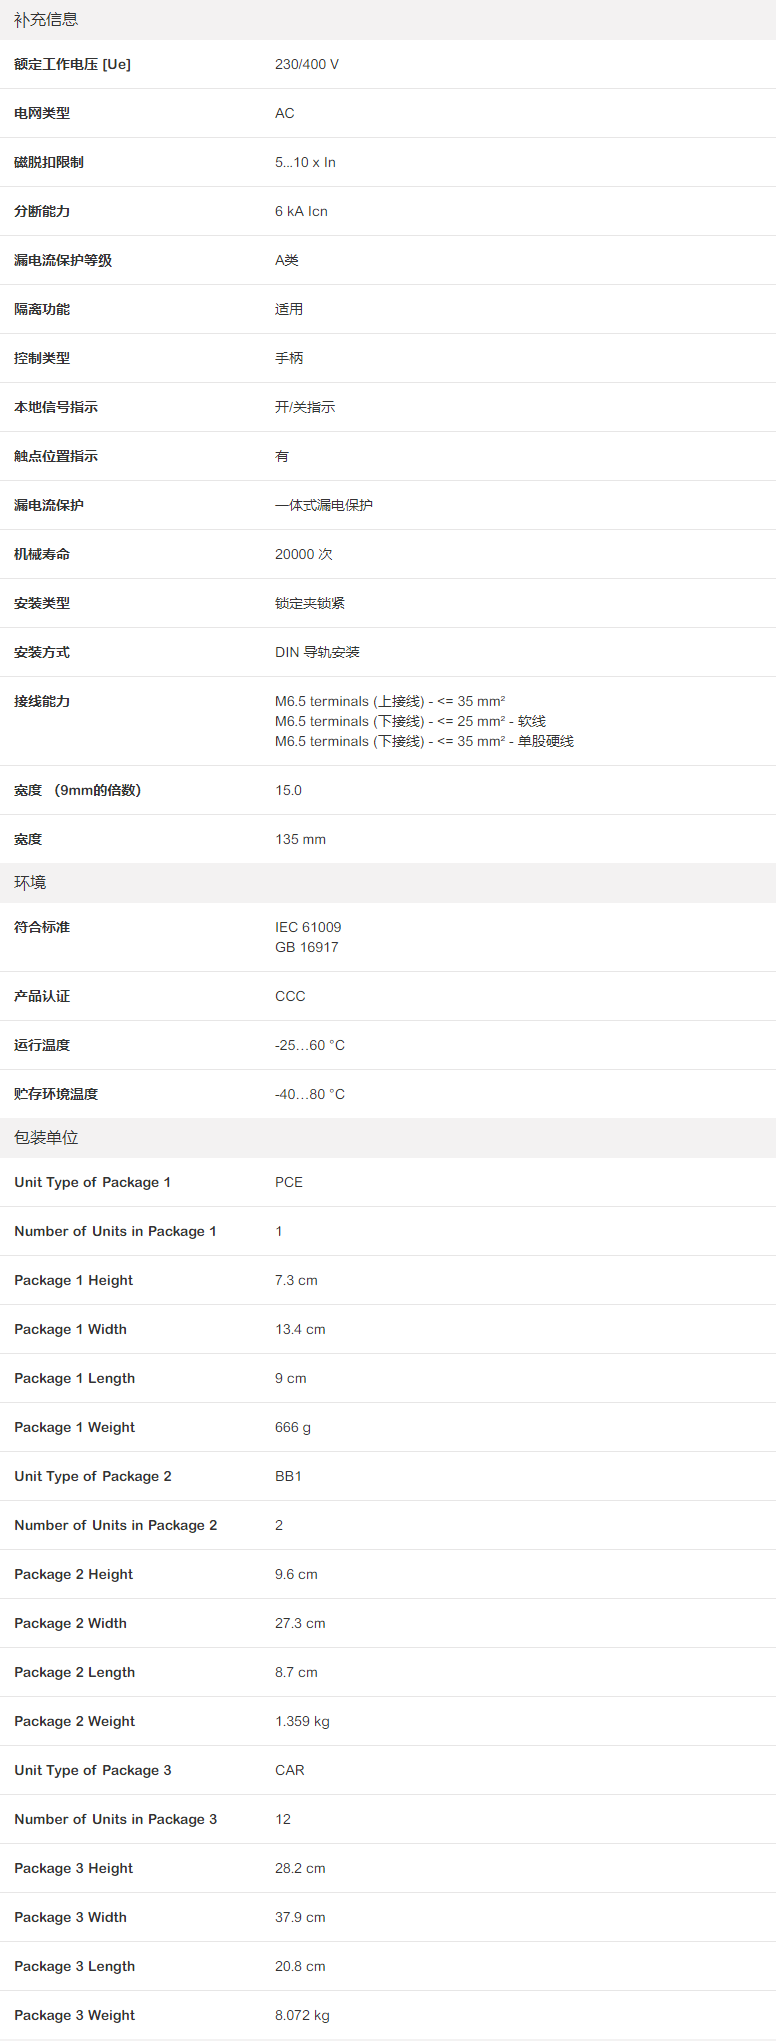Click the Package 1 Weight value 666 g

point(293,1427)
